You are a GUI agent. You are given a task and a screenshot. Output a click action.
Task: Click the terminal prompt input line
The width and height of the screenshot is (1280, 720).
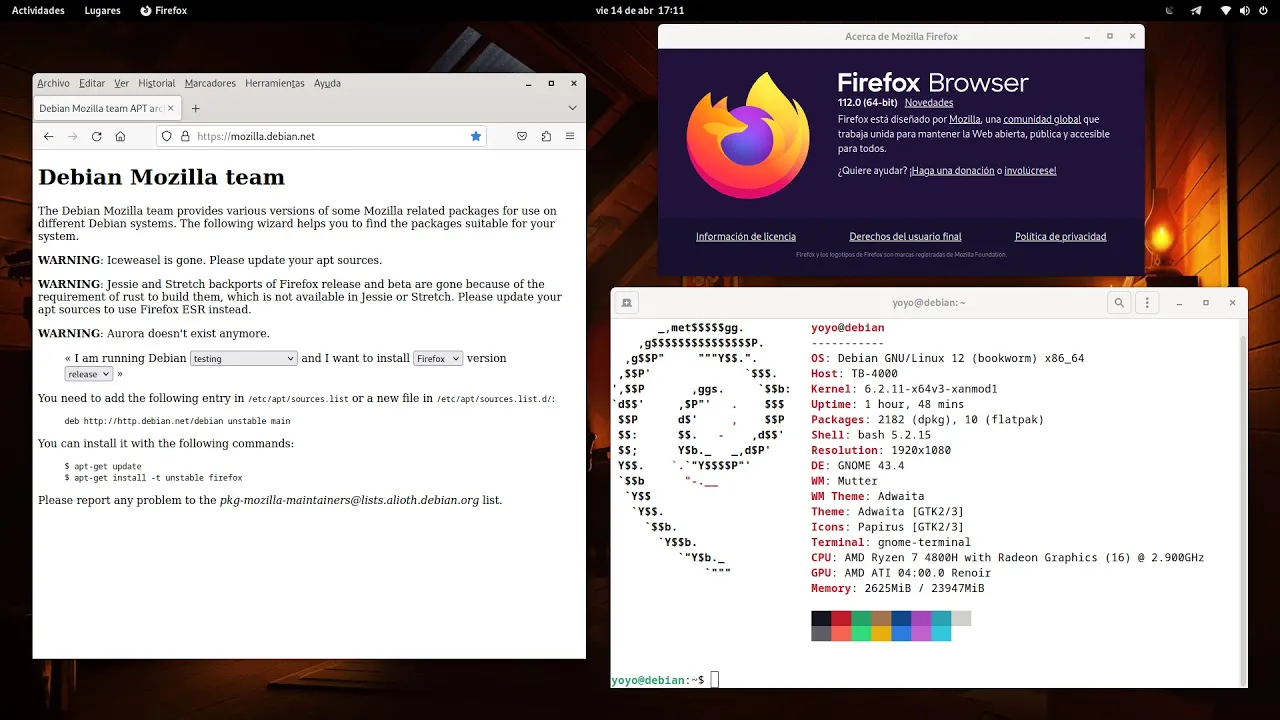pos(715,680)
